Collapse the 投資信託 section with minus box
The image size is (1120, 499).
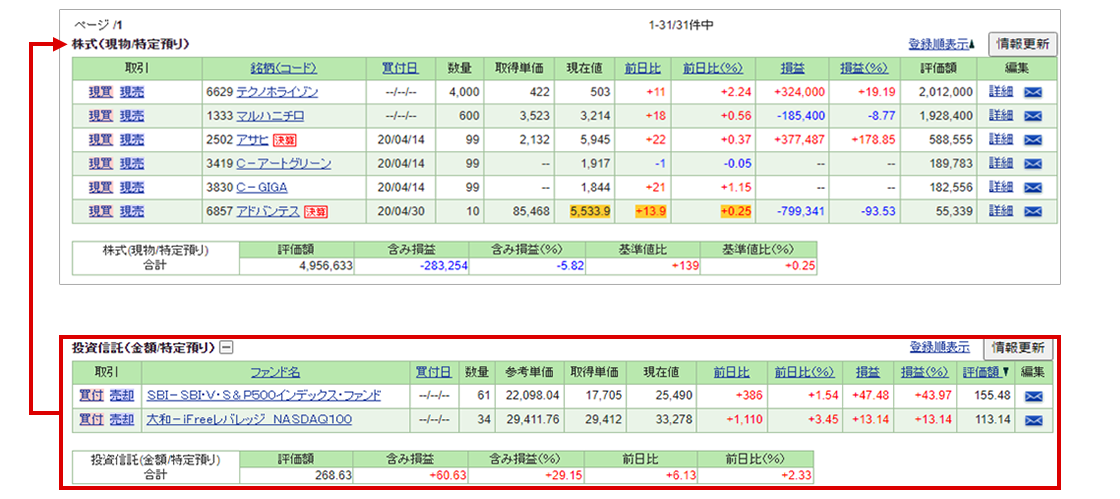point(227,348)
